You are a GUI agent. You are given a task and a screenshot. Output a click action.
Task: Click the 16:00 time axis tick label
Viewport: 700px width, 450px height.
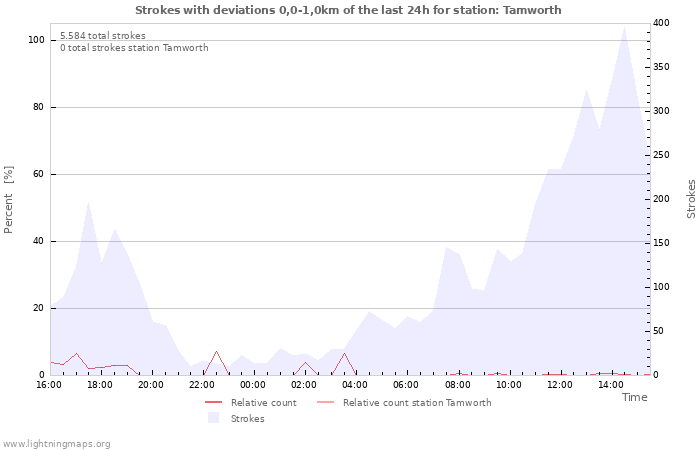49,385
